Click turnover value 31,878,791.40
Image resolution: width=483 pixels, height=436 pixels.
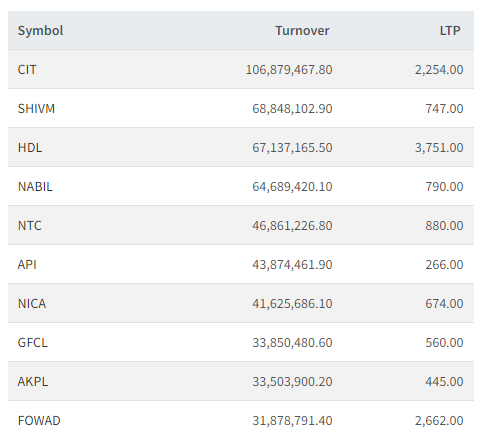[292, 421]
